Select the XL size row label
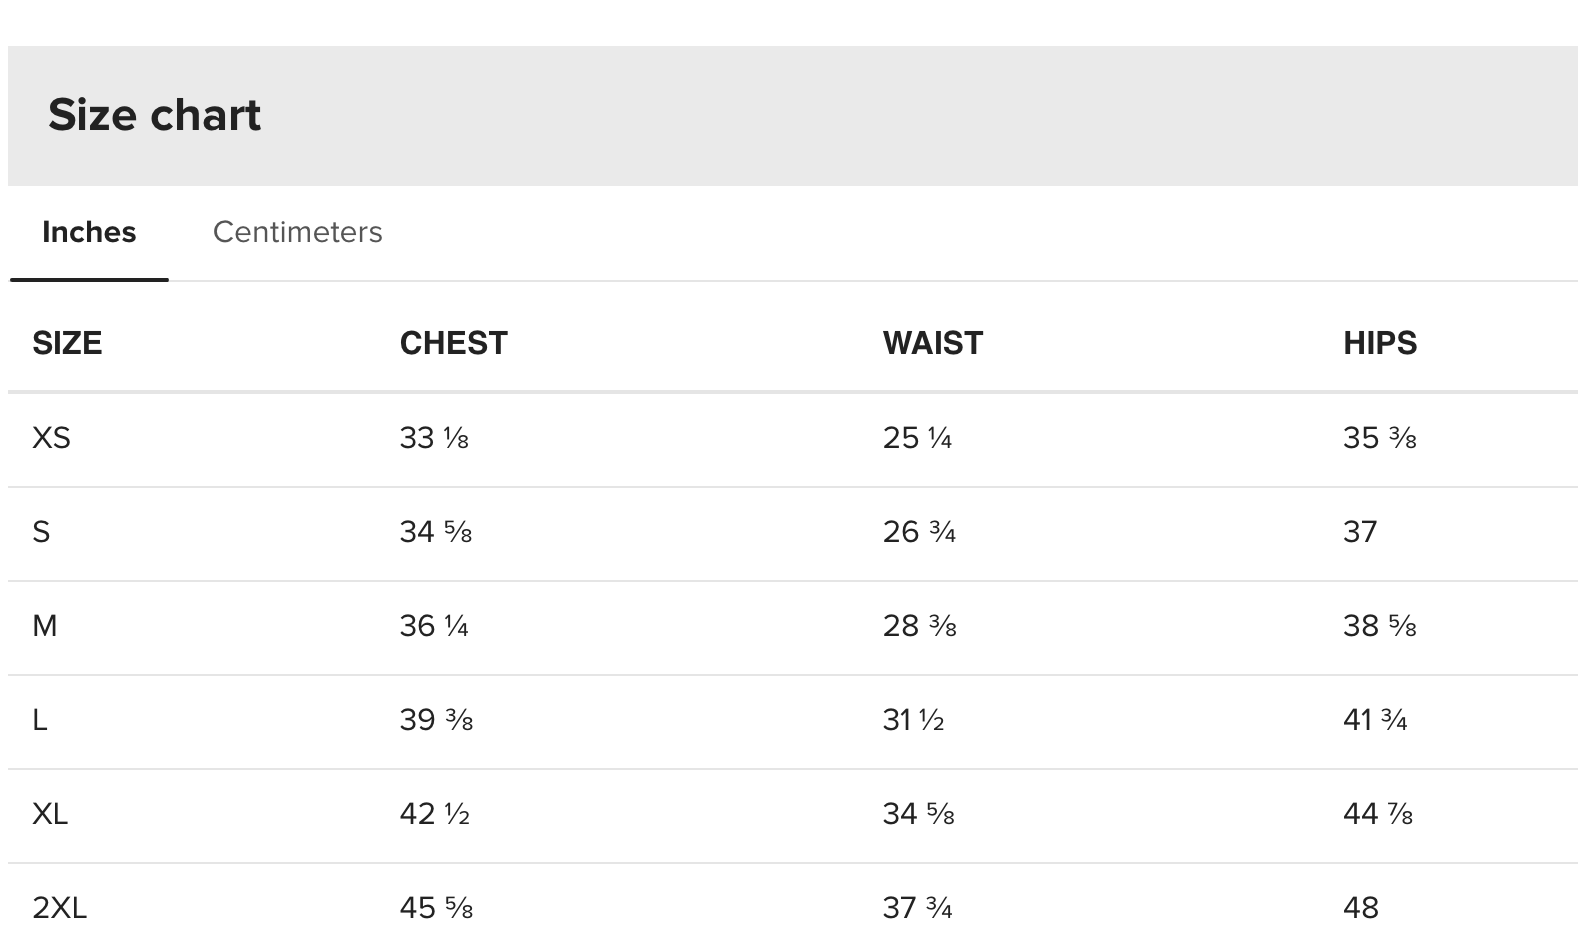Image resolution: width=1578 pixels, height=950 pixels. (x=50, y=814)
